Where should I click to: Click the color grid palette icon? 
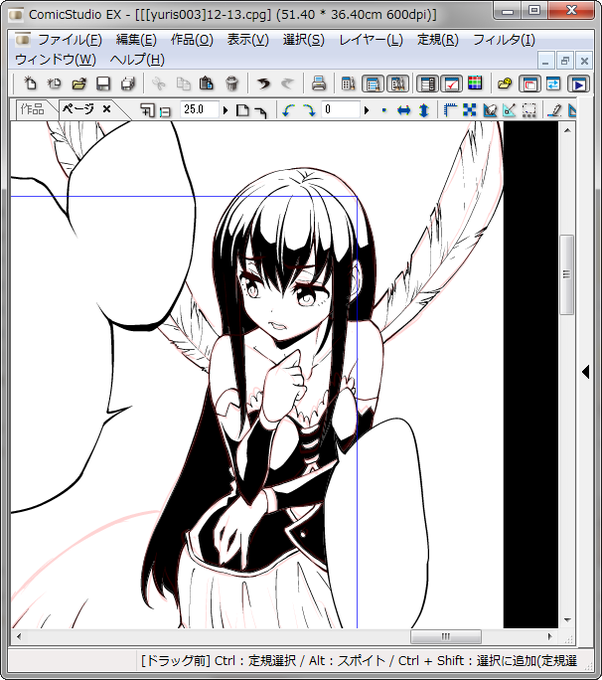[x=475, y=83]
